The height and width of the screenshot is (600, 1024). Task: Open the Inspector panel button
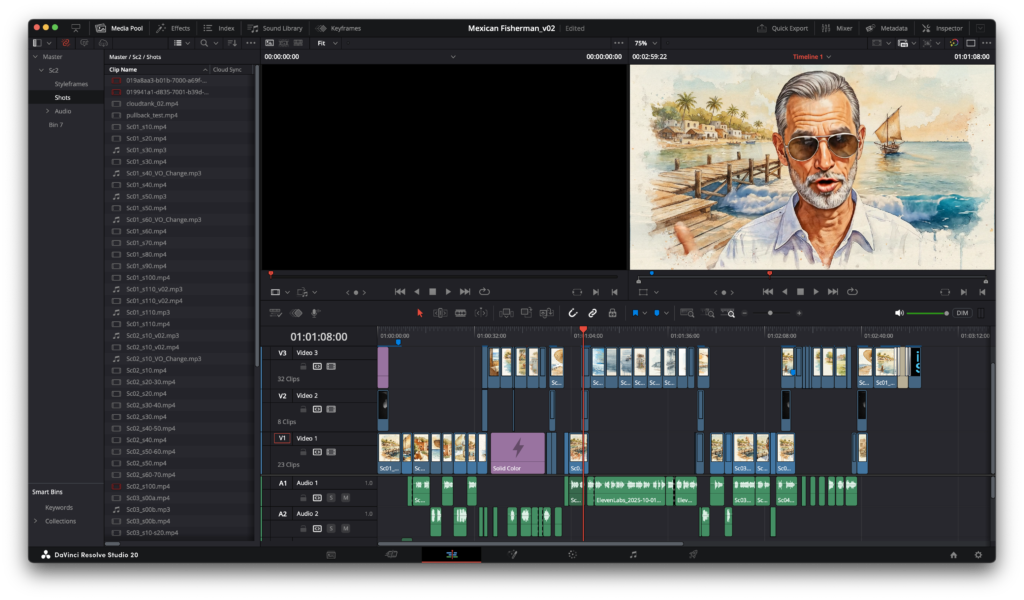pos(942,28)
